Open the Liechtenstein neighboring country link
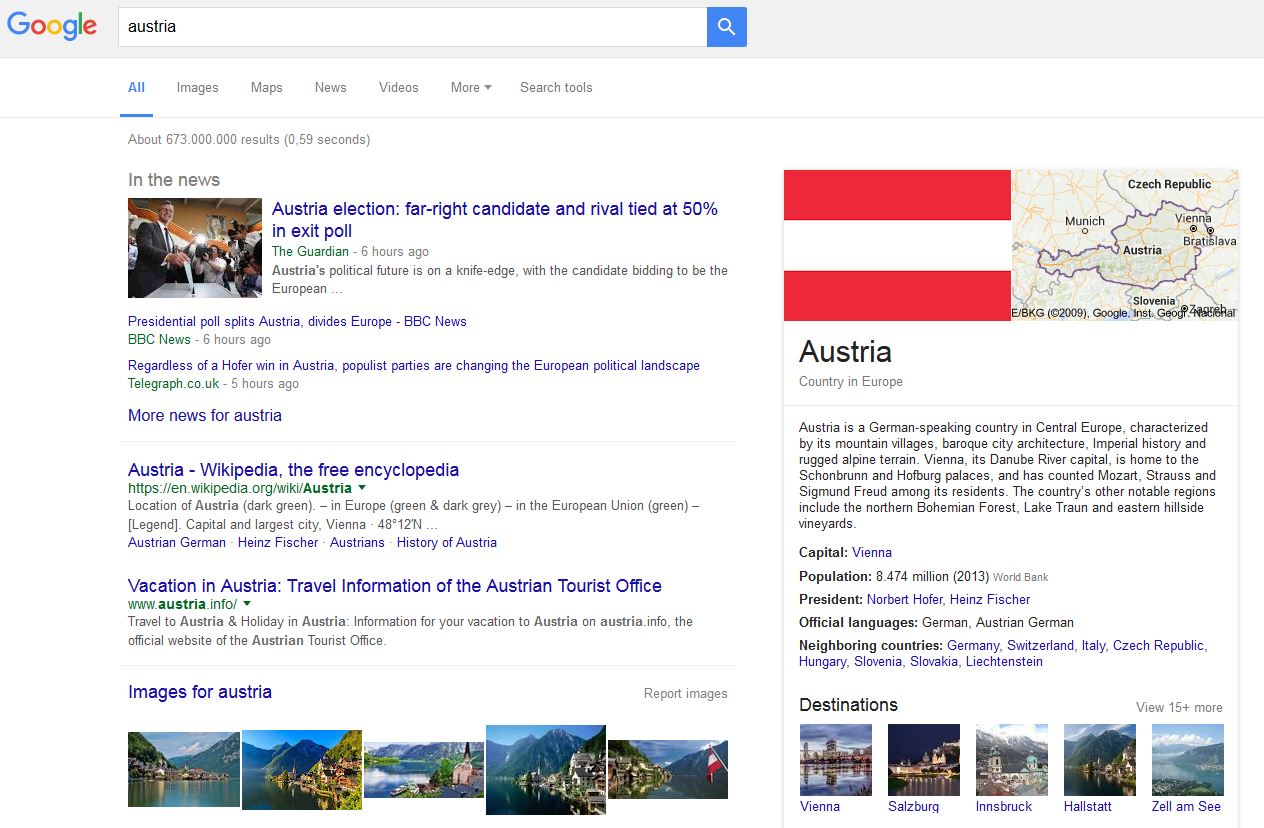The height and width of the screenshot is (828, 1264). (1004, 661)
